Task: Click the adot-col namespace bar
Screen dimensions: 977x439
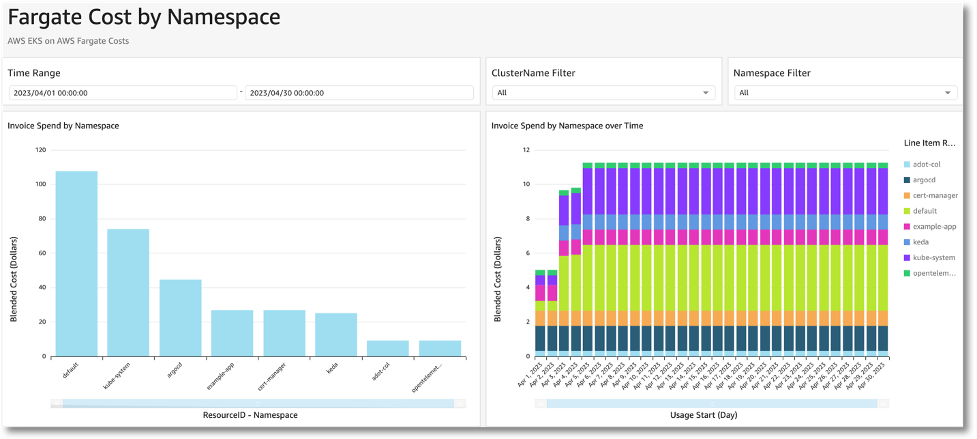Action: (388, 348)
